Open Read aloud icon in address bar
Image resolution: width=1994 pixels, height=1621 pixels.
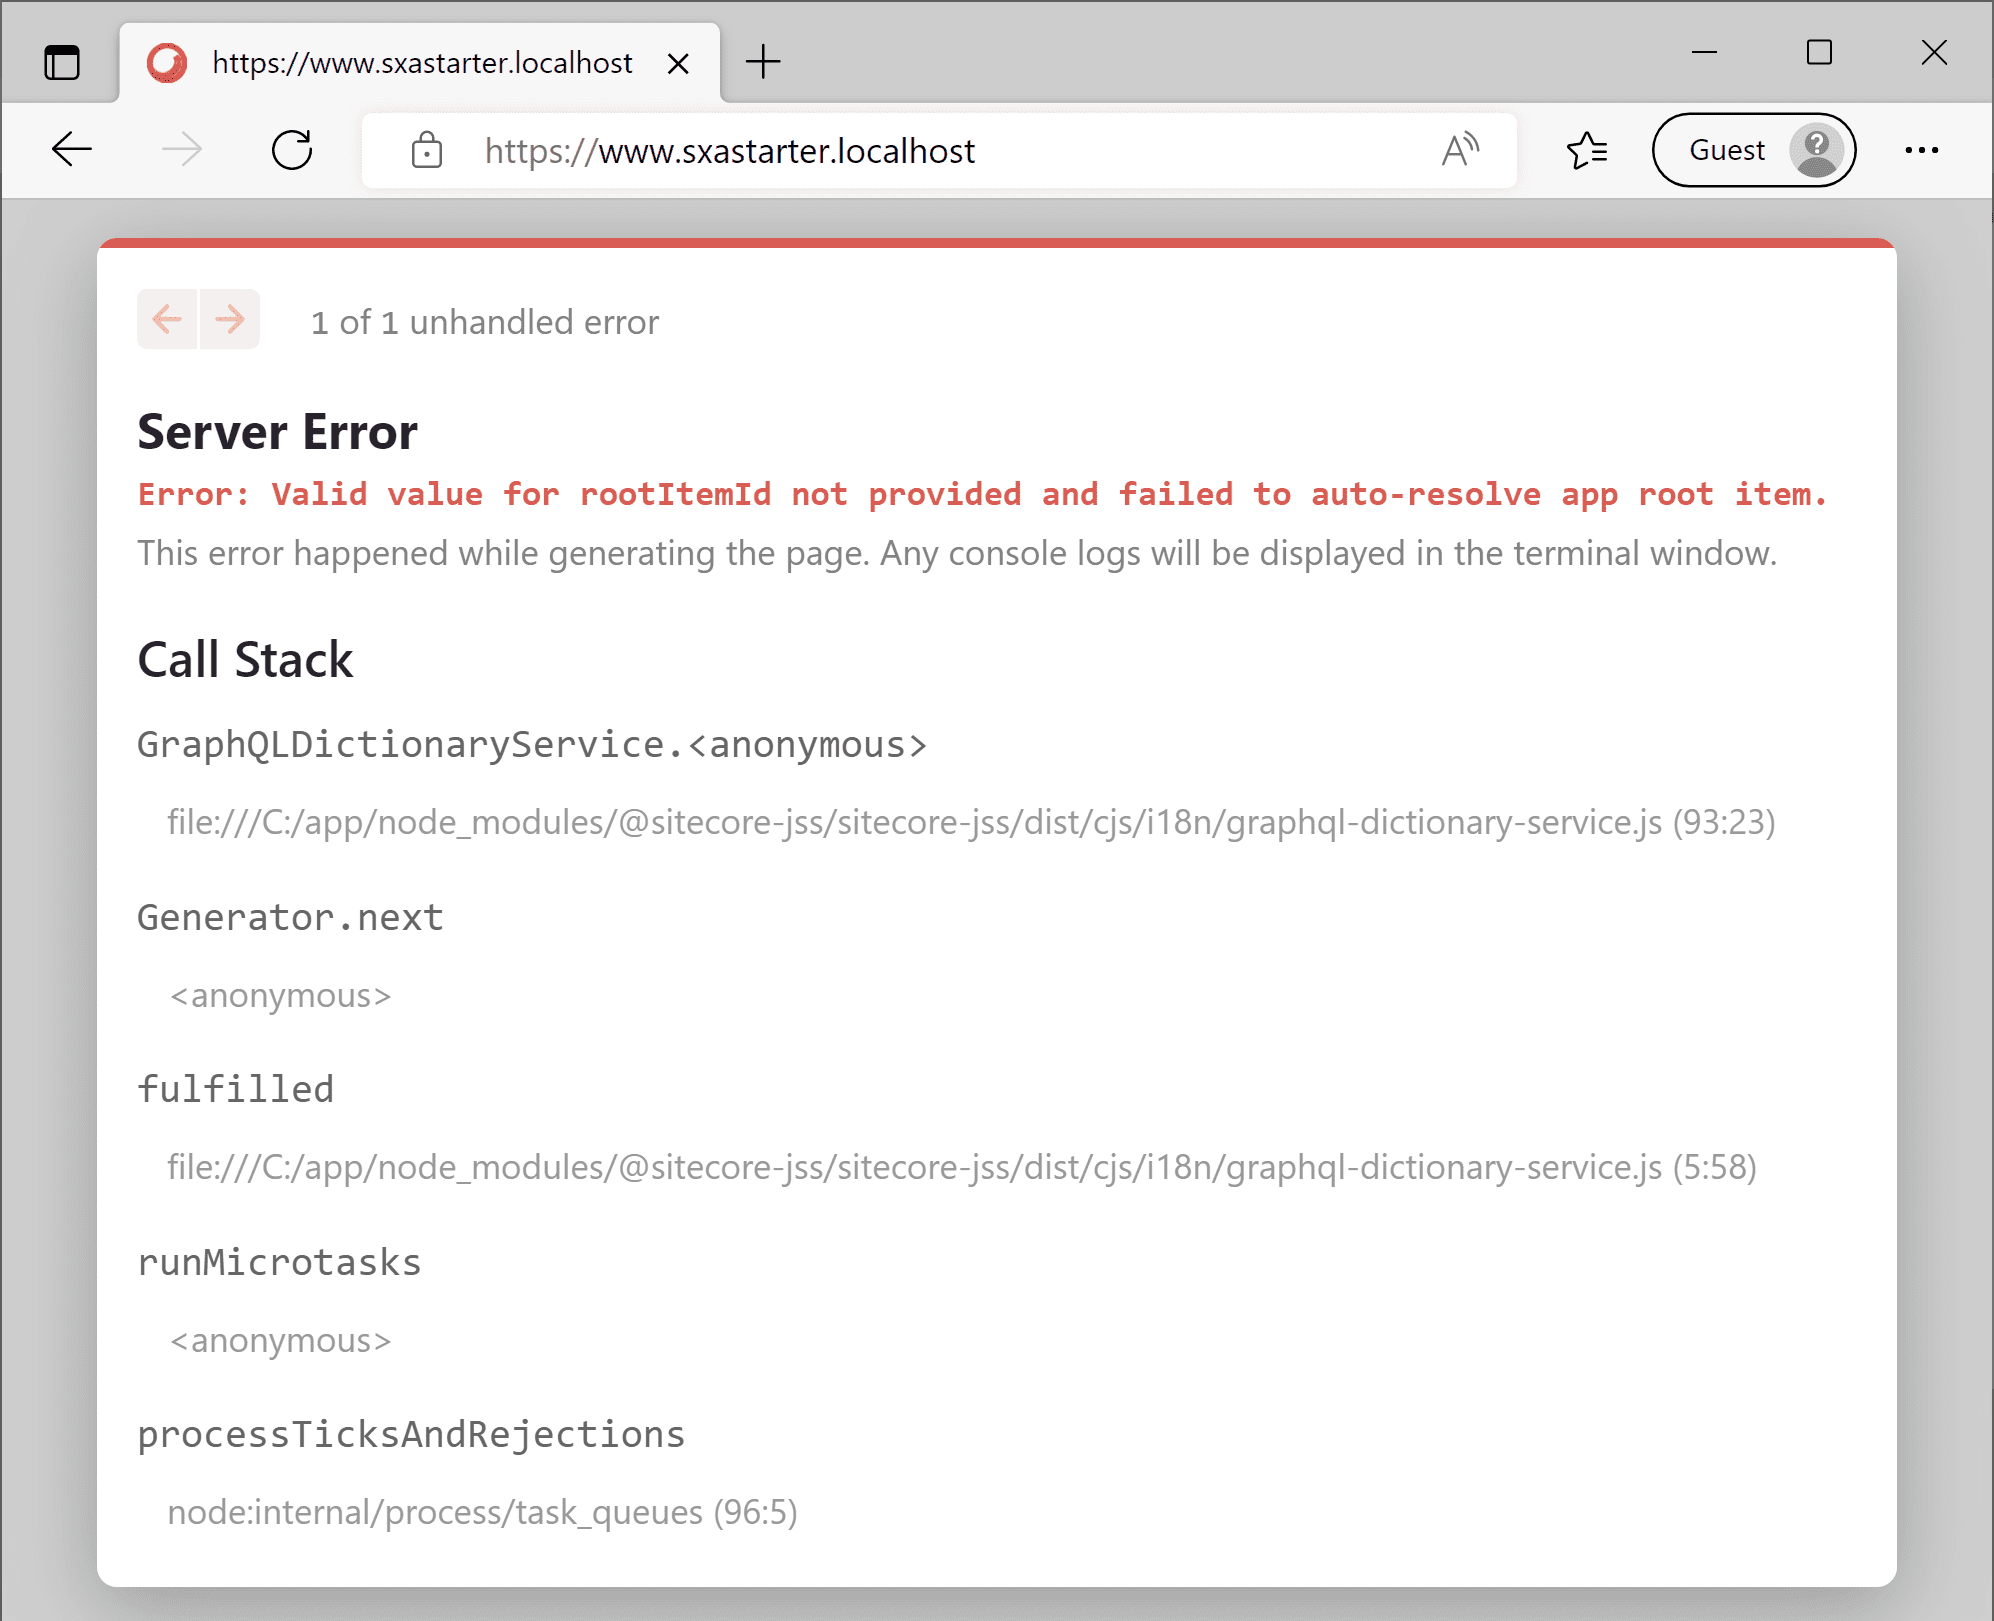[x=1460, y=150]
